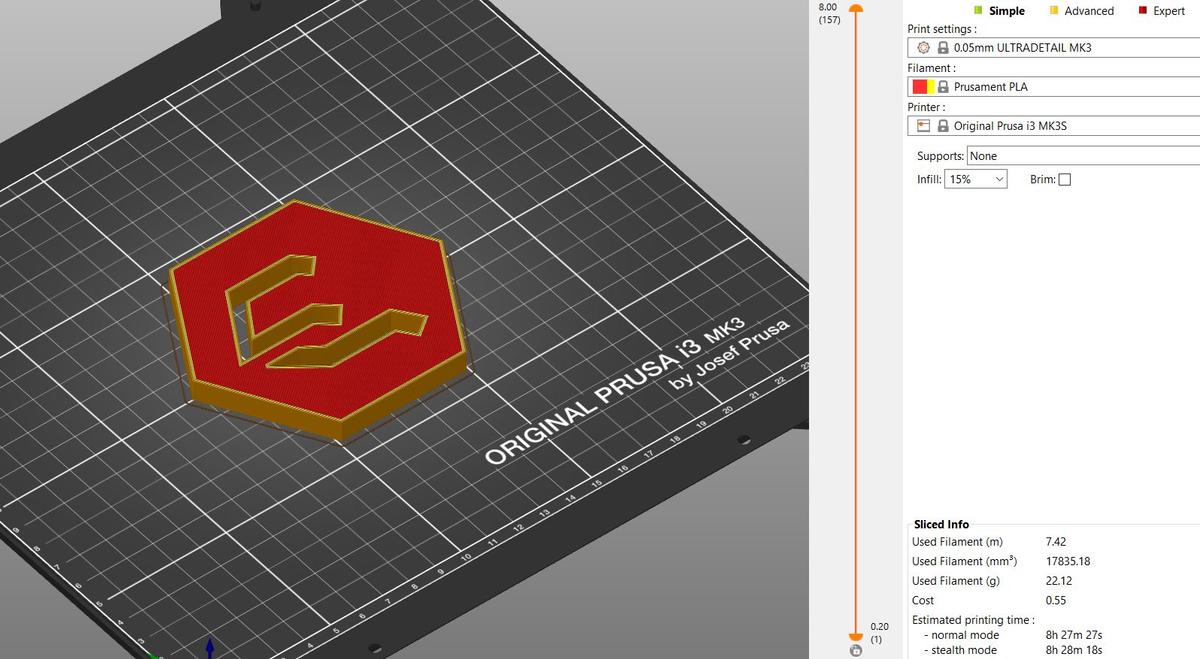Open the Prusament PLA filament dropdown
The height and width of the screenshot is (659, 1200).
click(x=1054, y=87)
